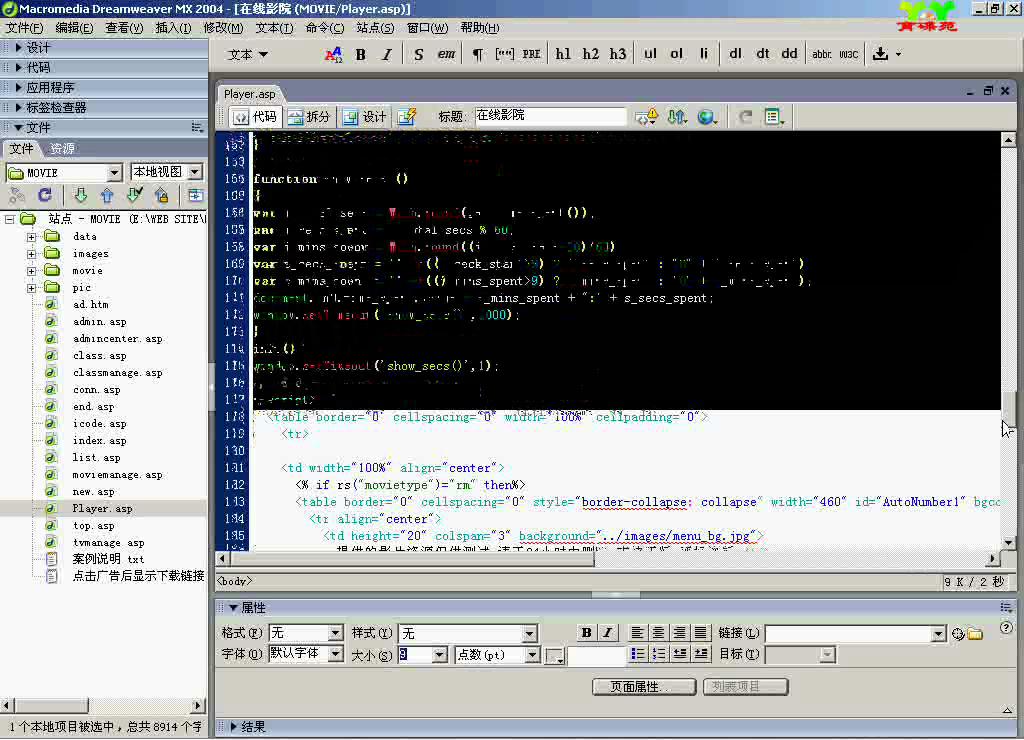
Task: Insert abbreviation abbr icon
Action: pyautogui.click(x=822, y=54)
